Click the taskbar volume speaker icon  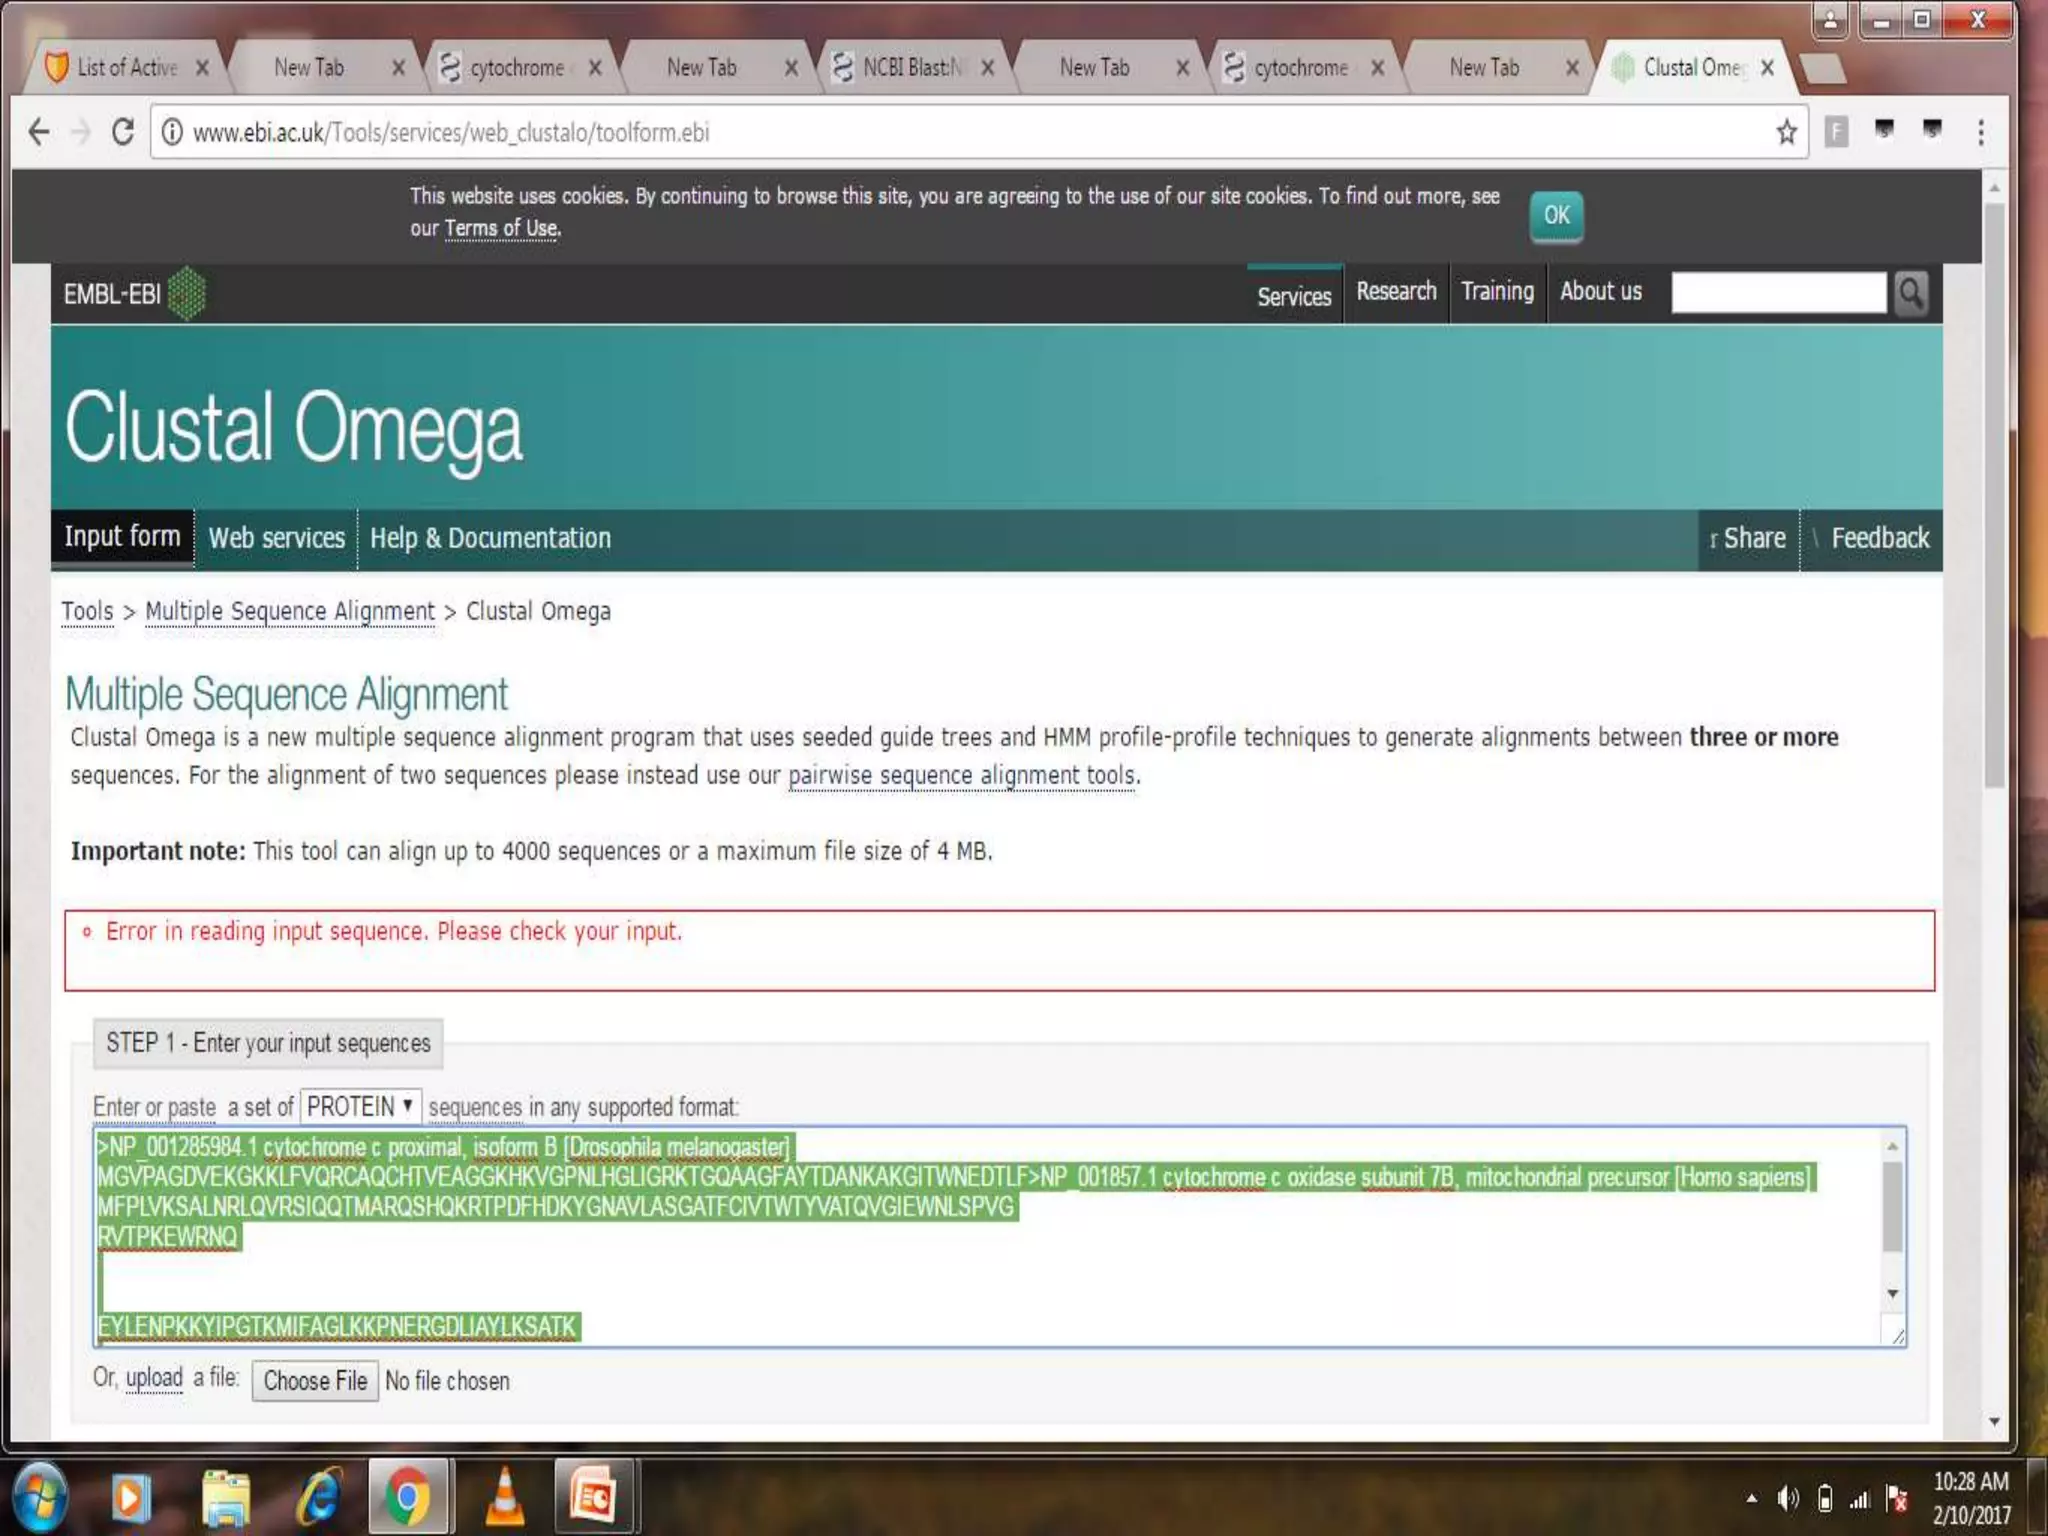(1787, 1498)
